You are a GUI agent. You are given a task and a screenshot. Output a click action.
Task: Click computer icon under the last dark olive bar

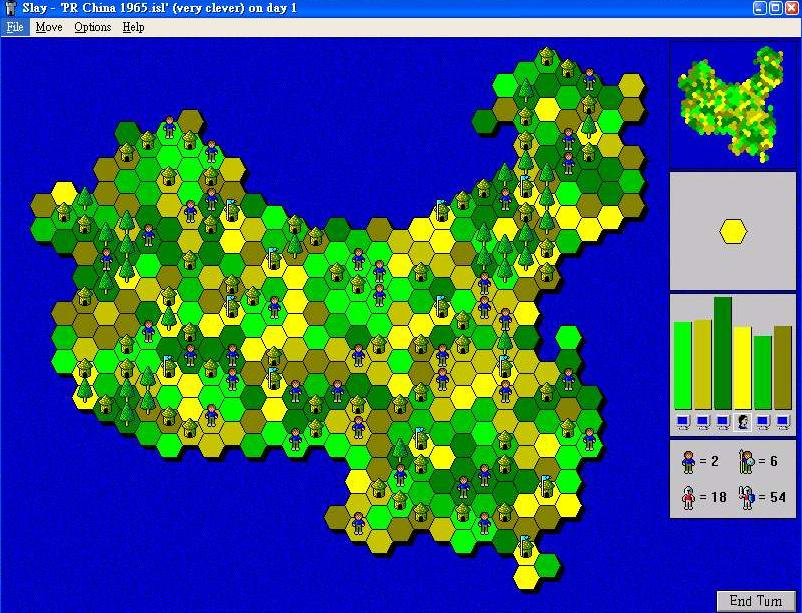[x=783, y=422]
